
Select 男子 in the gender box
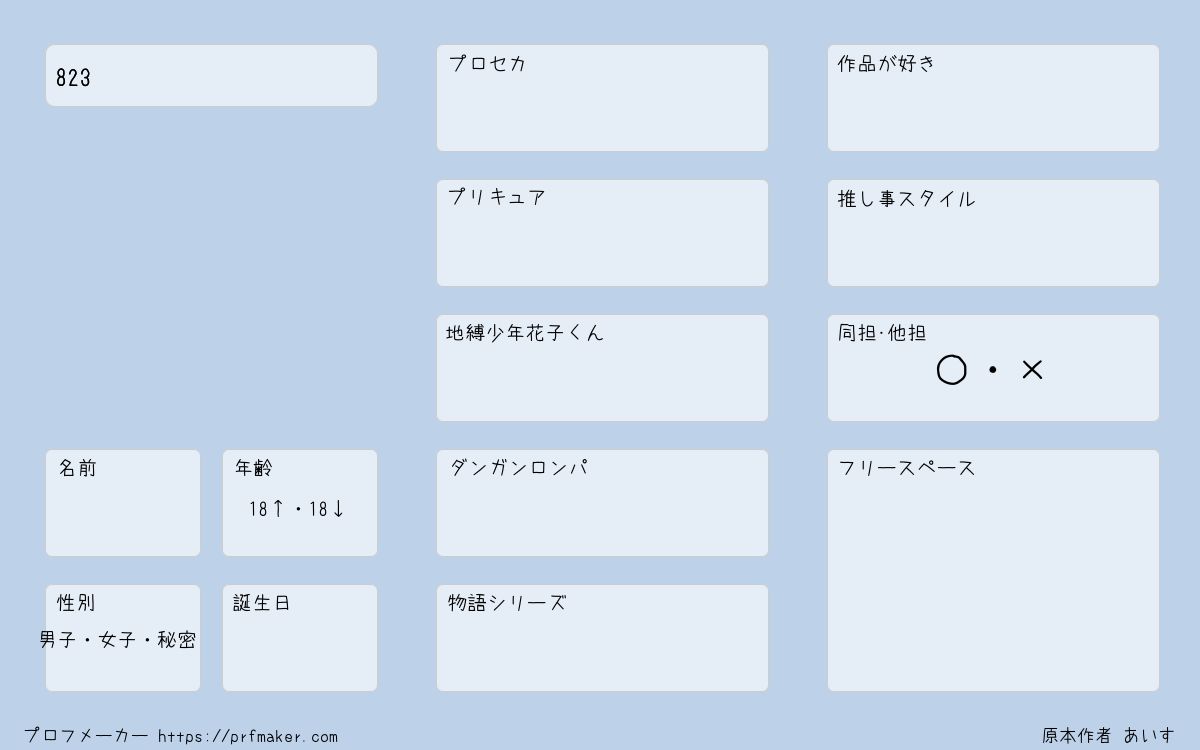[58, 640]
